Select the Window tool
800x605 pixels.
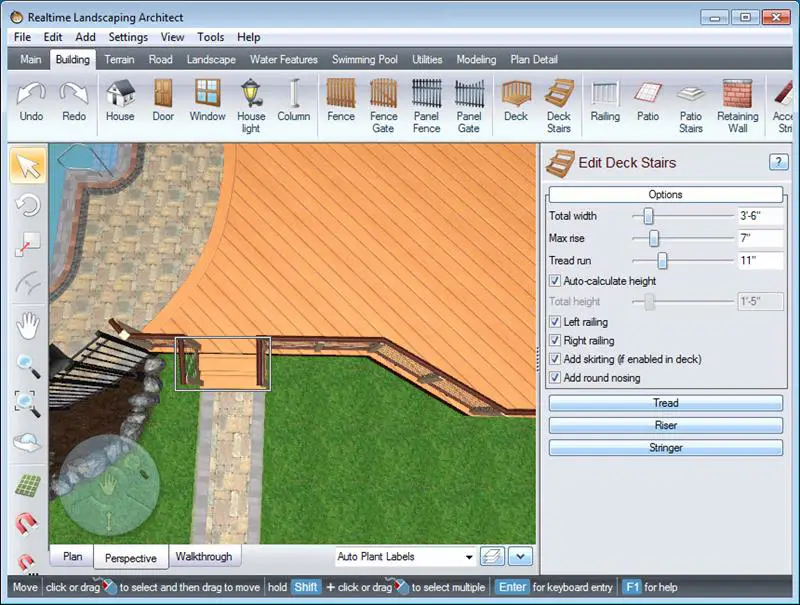pyautogui.click(x=207, y=102)
